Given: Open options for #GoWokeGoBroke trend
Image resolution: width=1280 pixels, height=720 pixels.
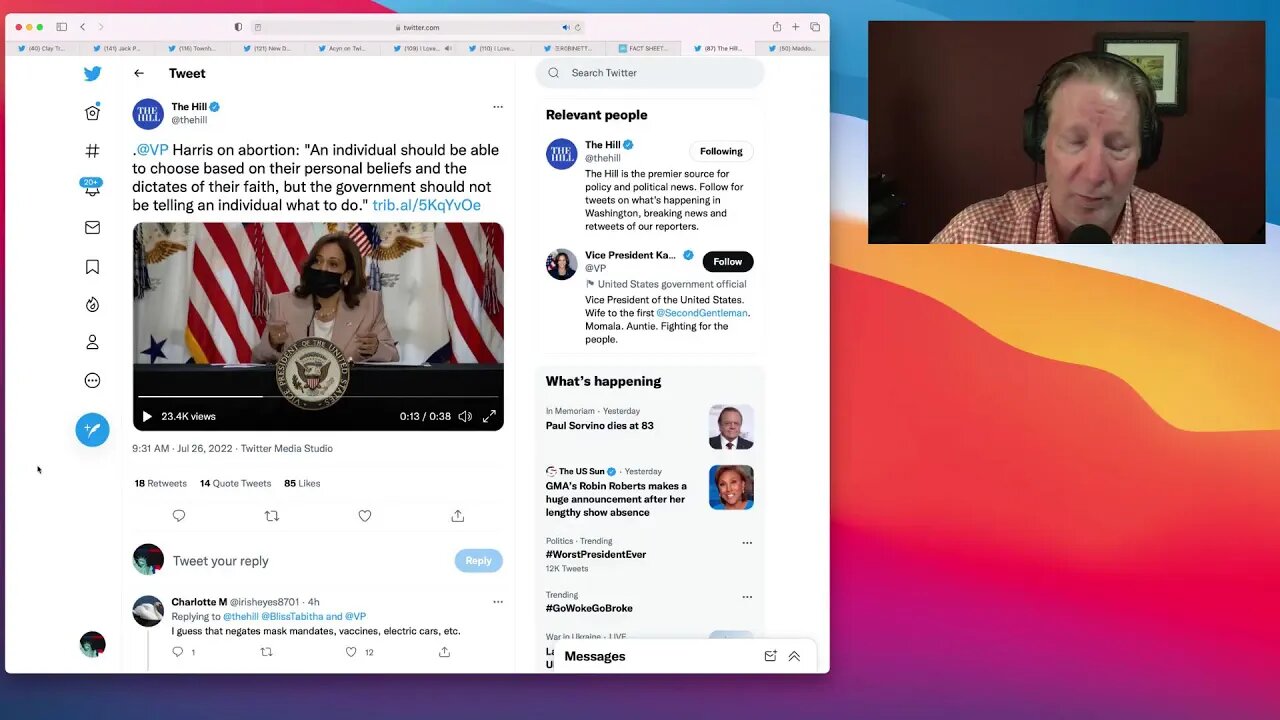Looking at the screenshot, I should point(747,597).
